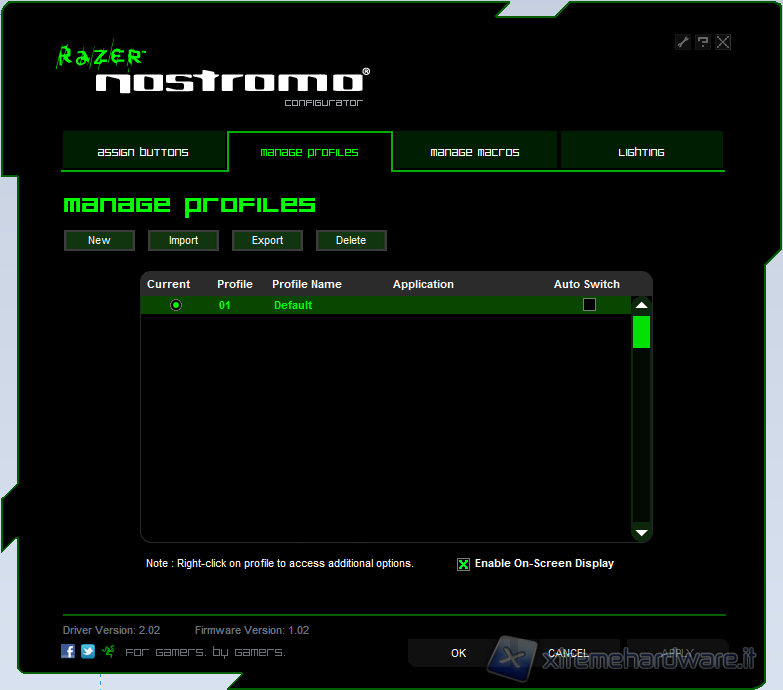Select the Default profile name row
The width and height of the screenshot is (783, 690).
(x=293, y=305)
